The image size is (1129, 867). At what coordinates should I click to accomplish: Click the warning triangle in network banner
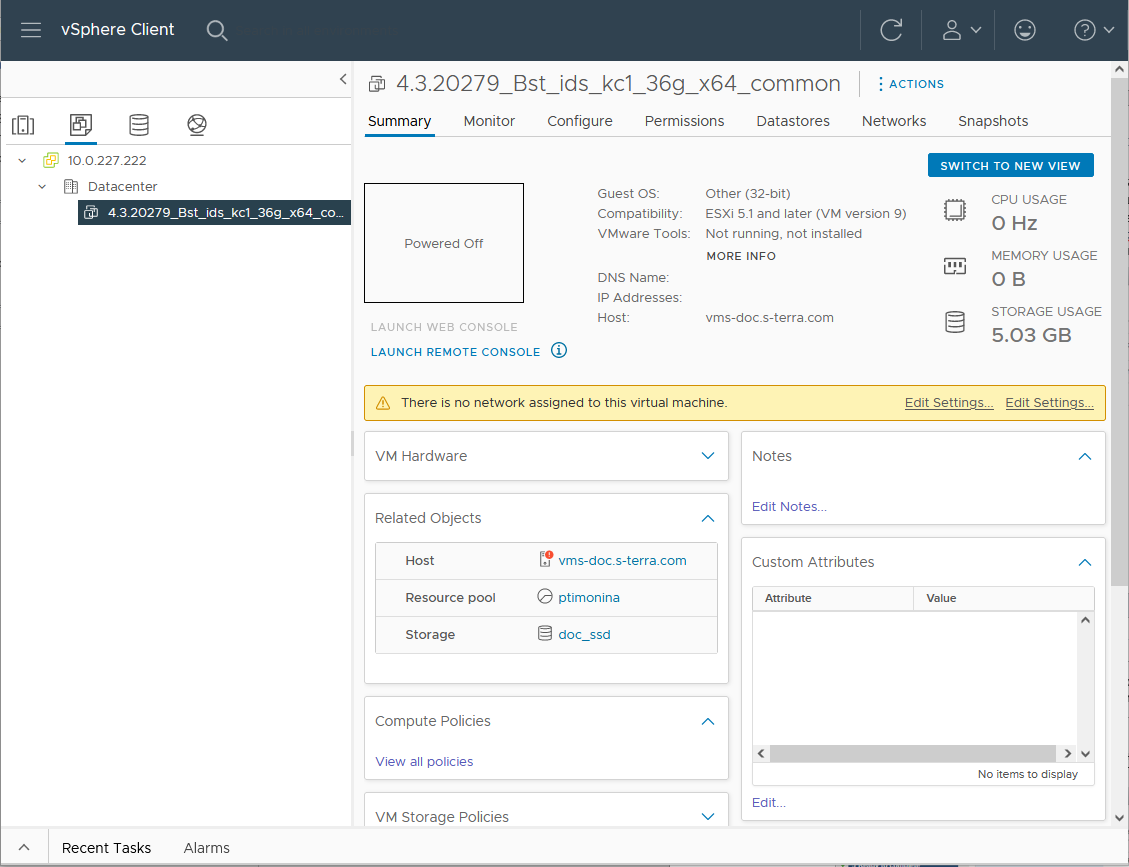[383, 403]
